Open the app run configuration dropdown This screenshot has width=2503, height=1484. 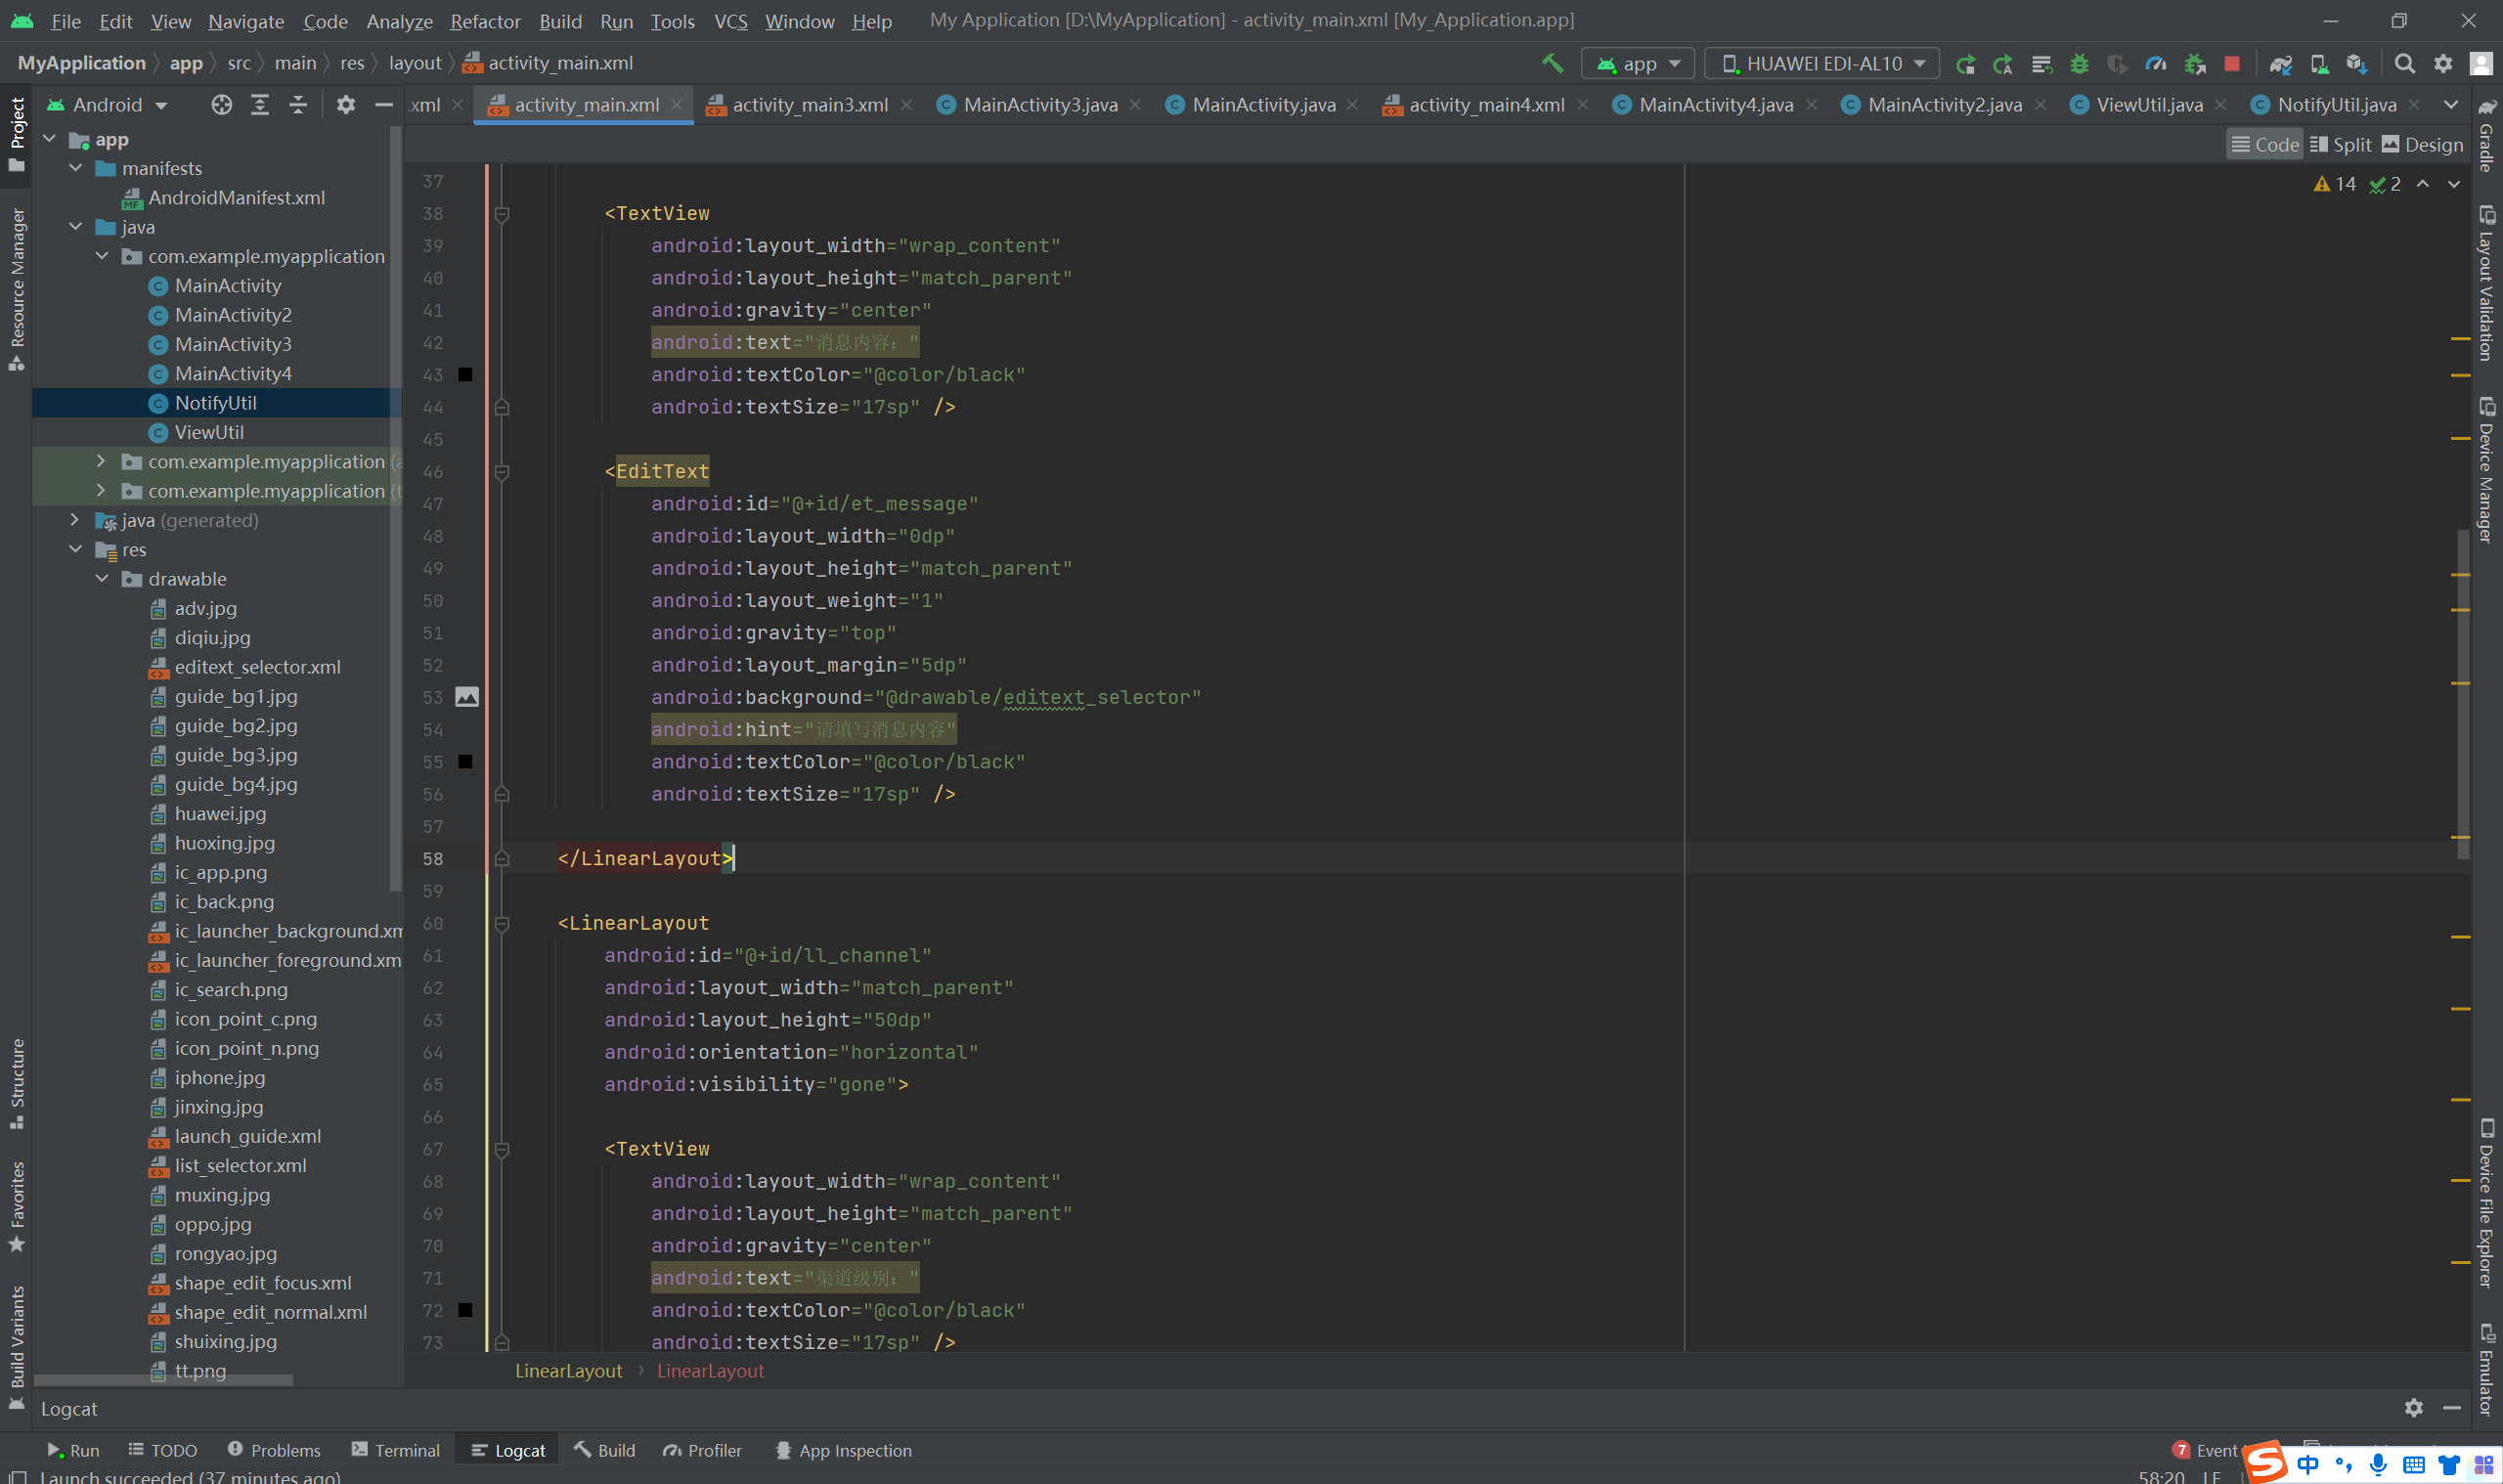[x=1638, y=64]
